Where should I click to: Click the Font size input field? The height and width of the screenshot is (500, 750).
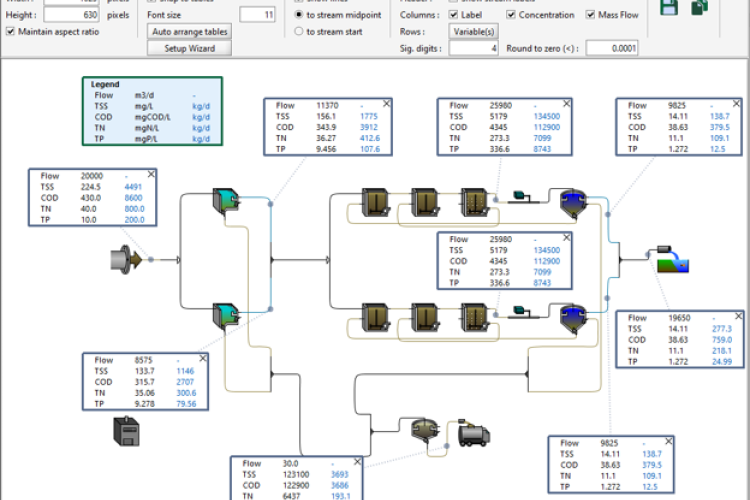pos(257,15)
